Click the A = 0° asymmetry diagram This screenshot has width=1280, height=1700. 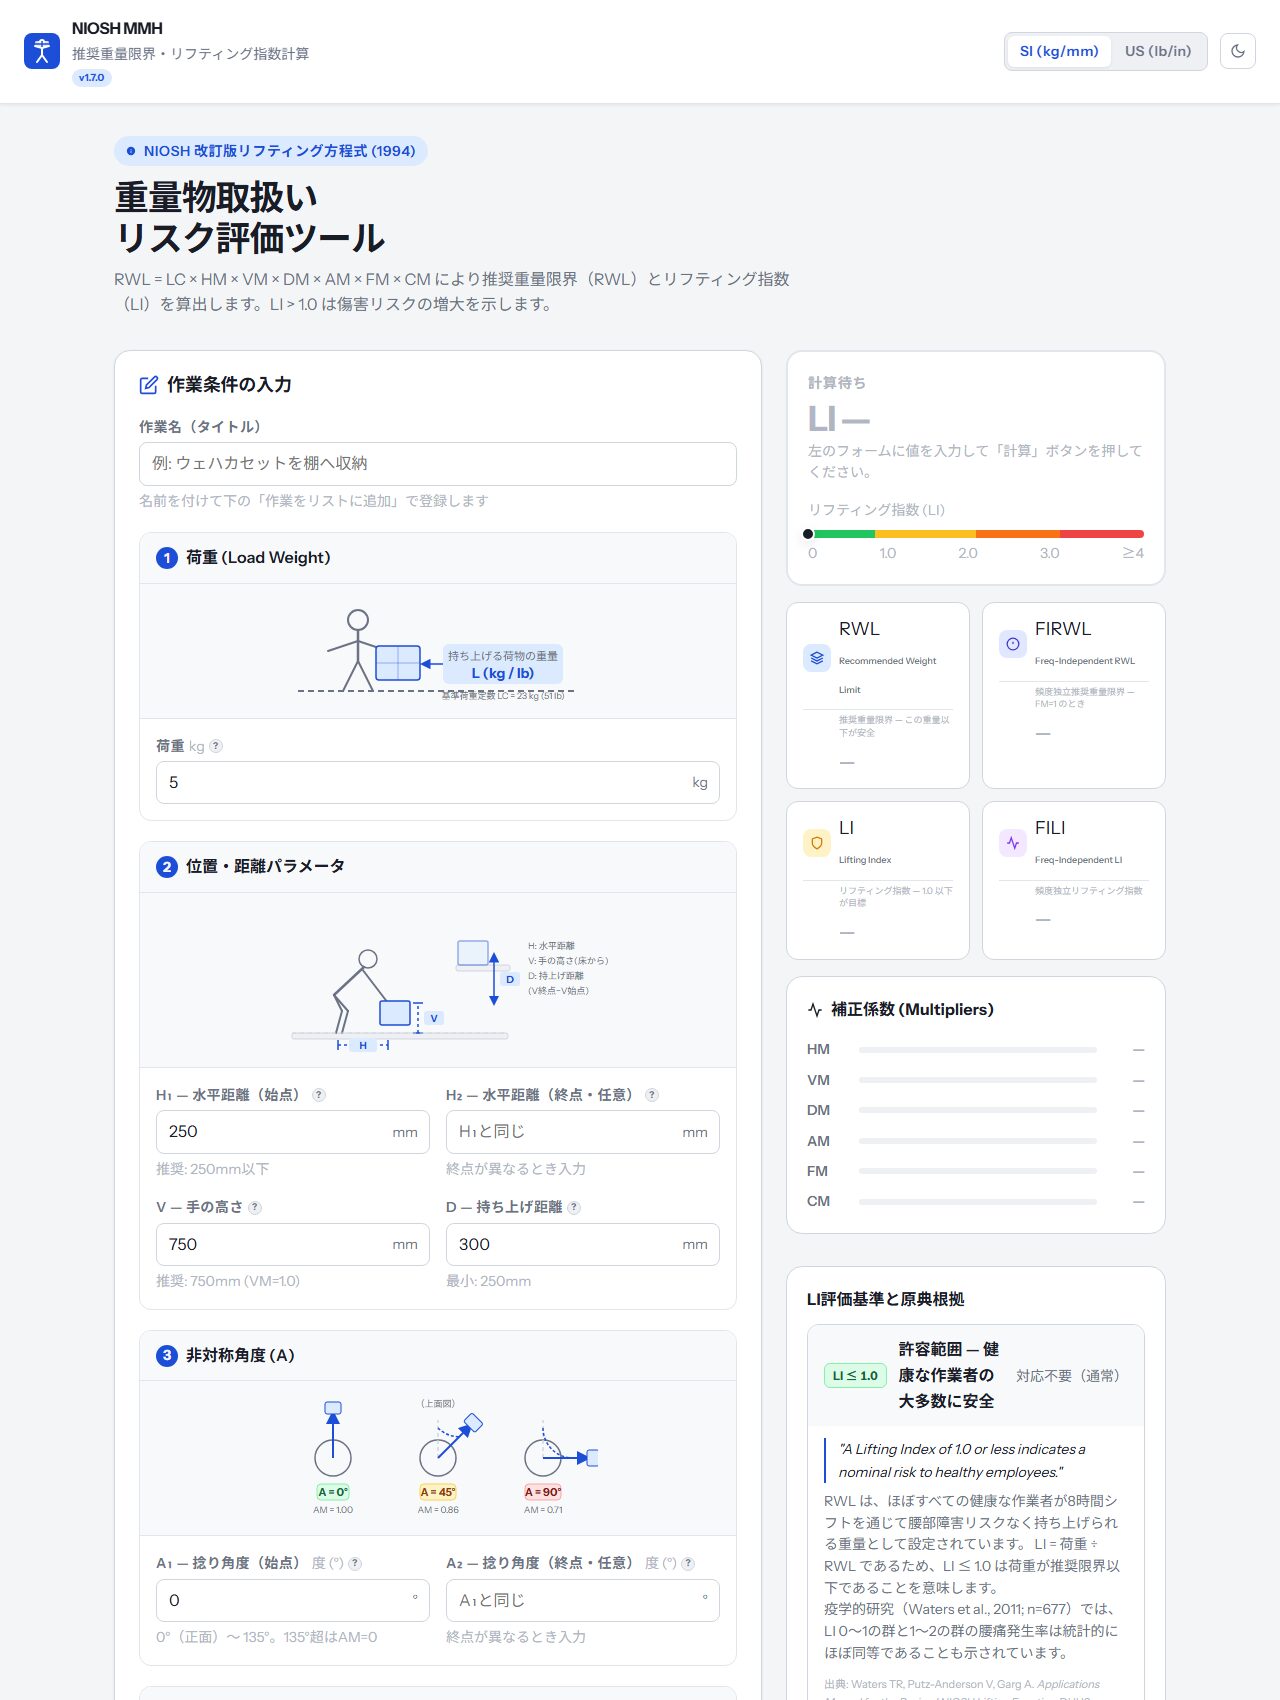pos(333,1457)
